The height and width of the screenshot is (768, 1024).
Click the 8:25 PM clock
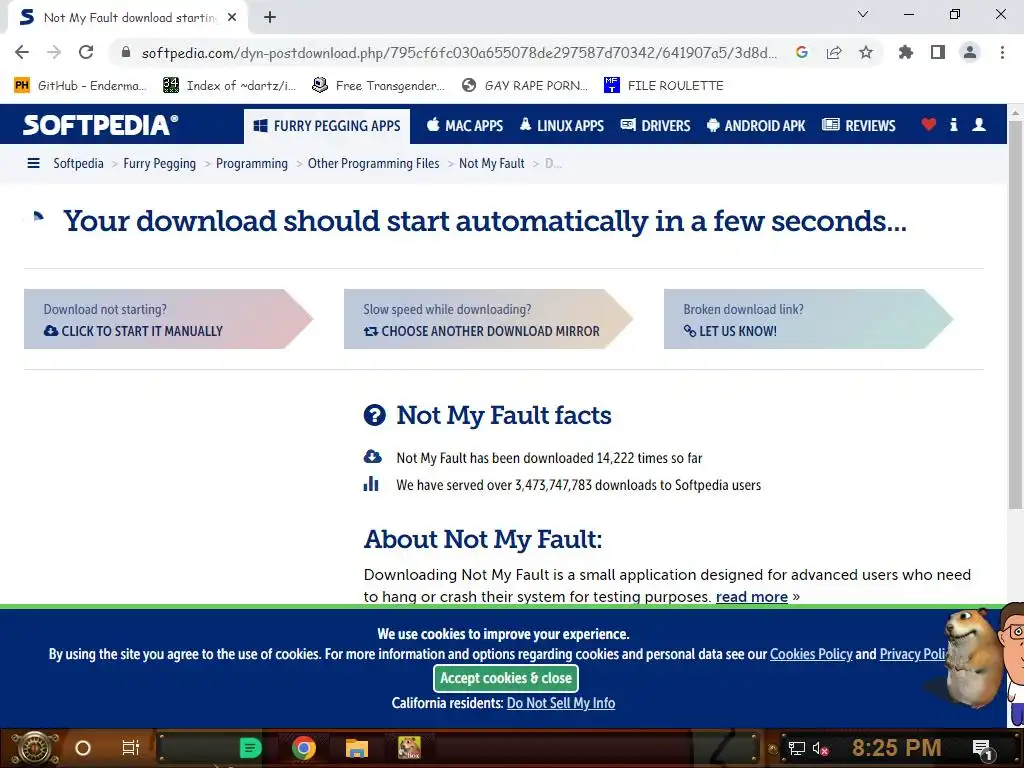[896, 748]
